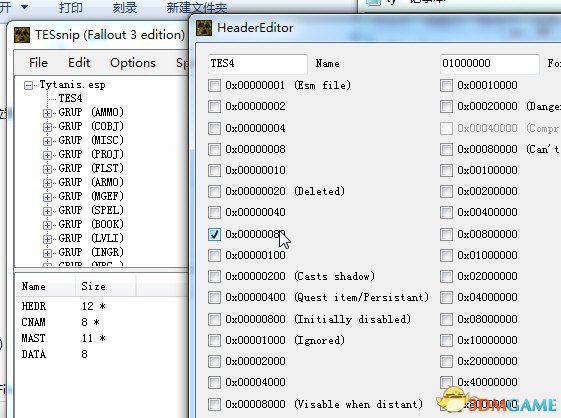Tick the 0x00000004 flag checkbox
Screen dimensions: 561x418
(214, 128)
